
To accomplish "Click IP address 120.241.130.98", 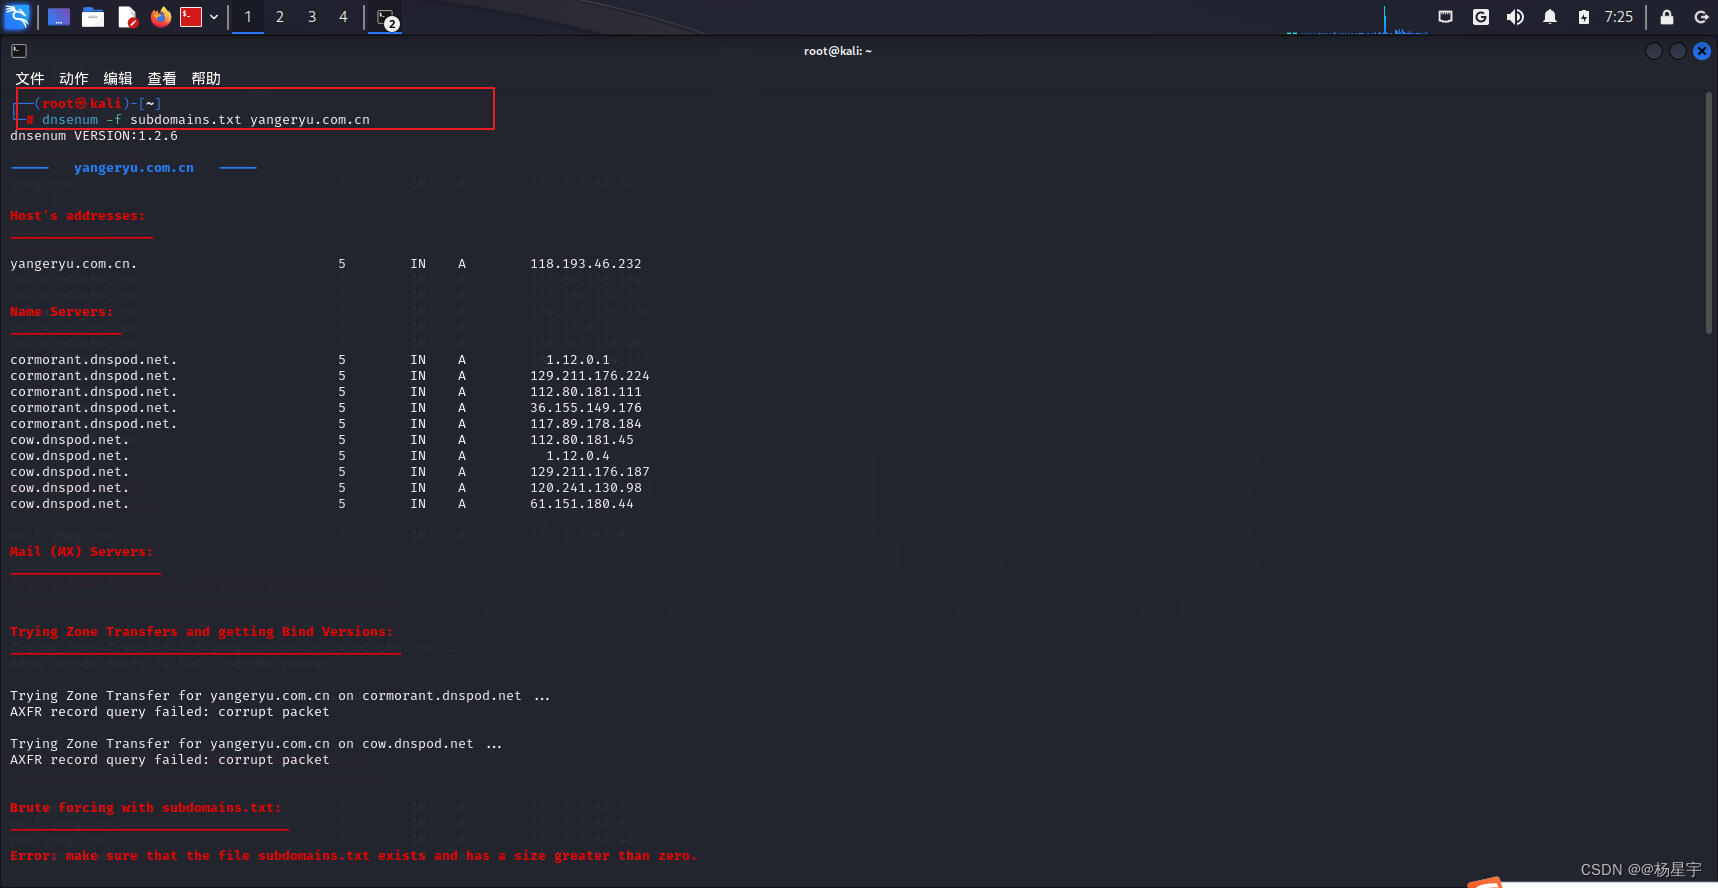I will [x=586, y=488].
